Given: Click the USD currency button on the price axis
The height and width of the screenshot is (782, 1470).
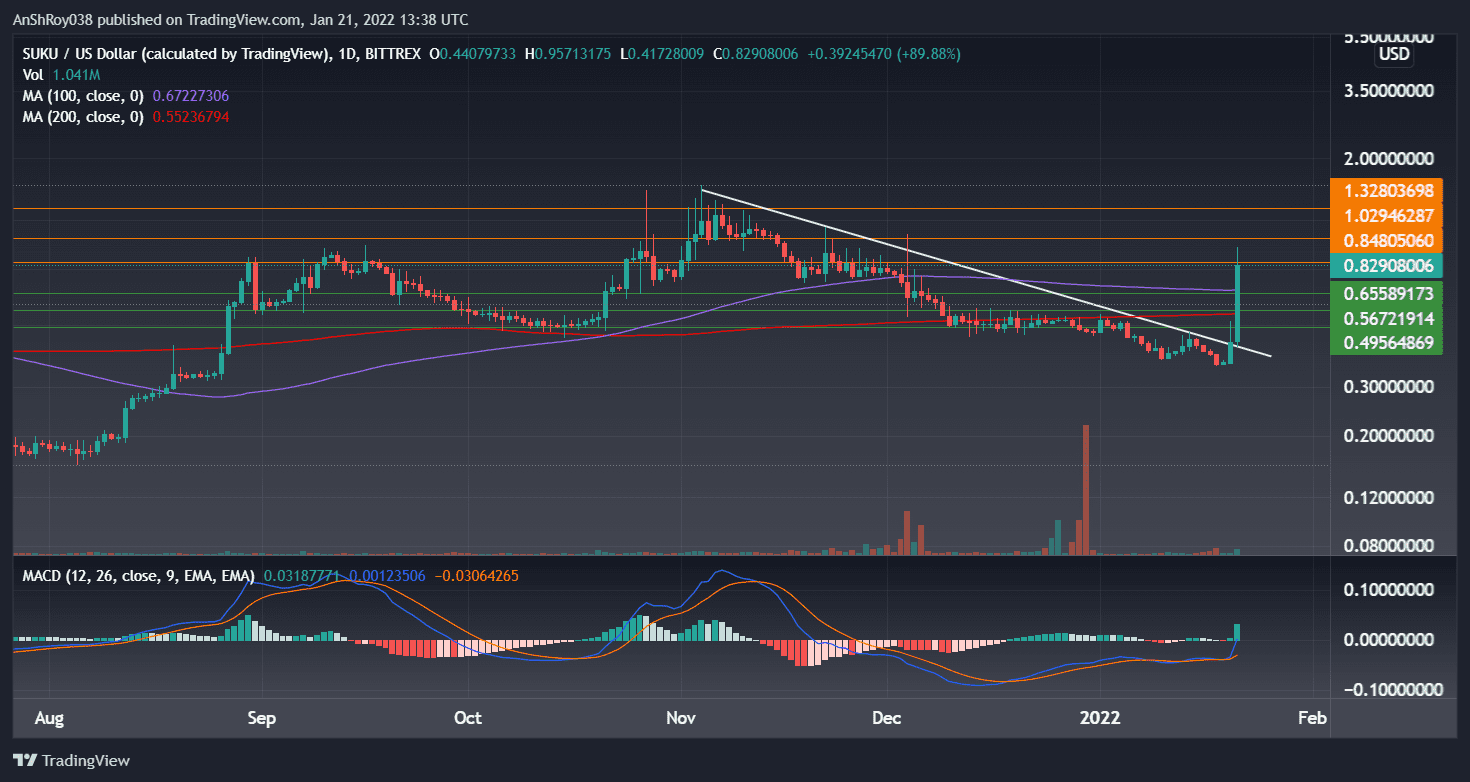Looking at the screenshot, I should point(1393,56).
